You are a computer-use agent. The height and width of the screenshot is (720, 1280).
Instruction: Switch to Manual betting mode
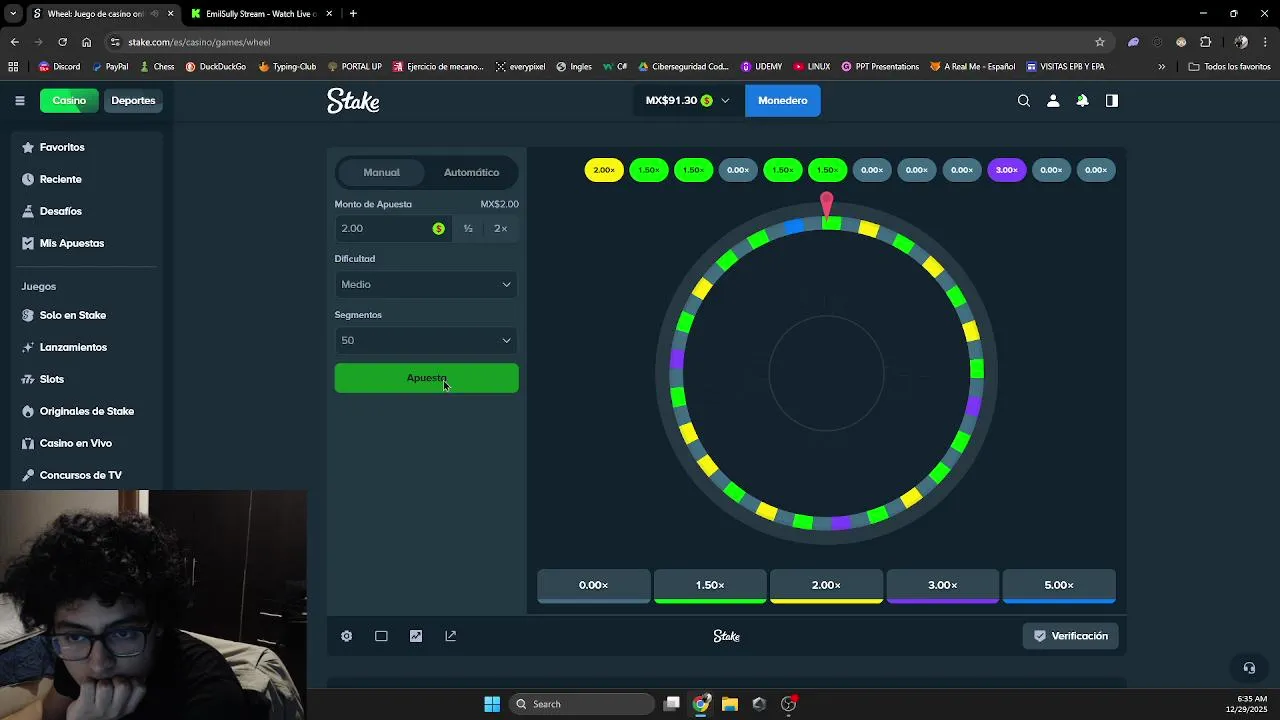(381, 172)
